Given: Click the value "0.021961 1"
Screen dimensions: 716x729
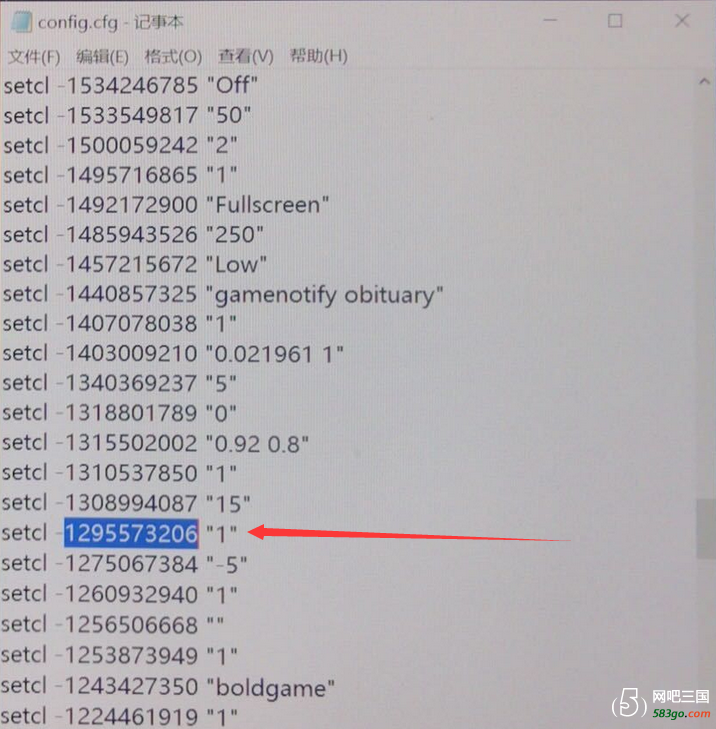Looking at the screenshot, I should (x=274, y=354).
